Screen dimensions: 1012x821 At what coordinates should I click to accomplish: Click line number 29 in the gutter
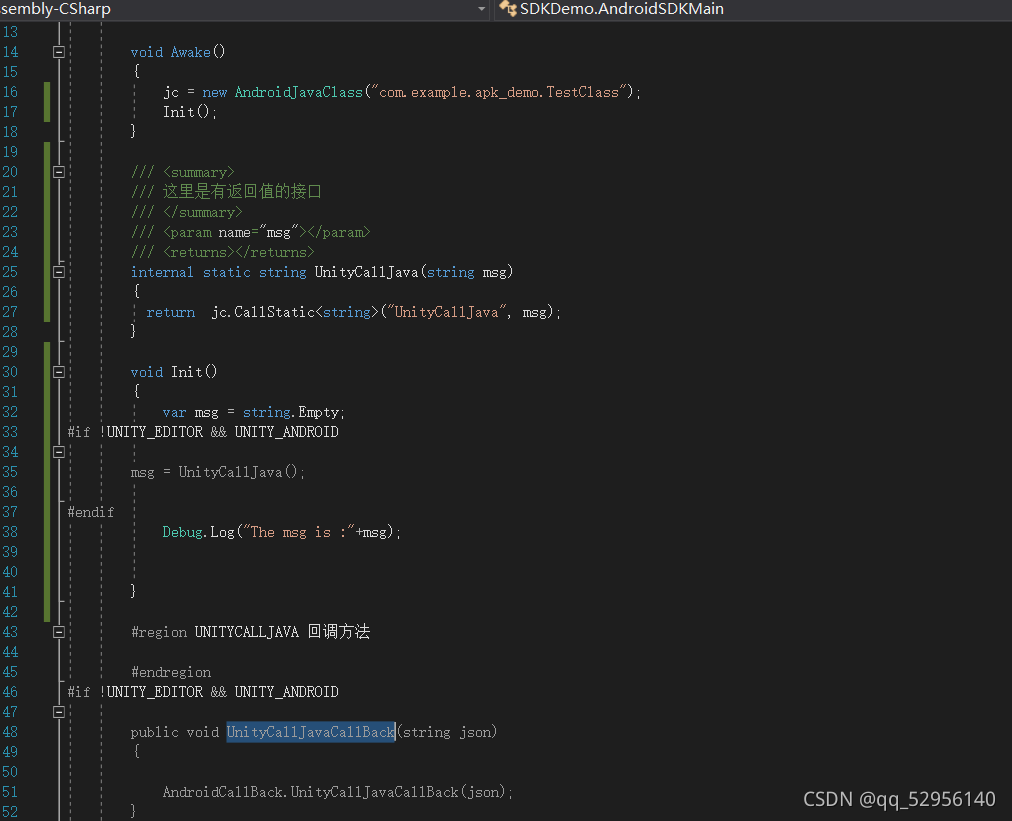pyautogui.click(x=10, y=352)
